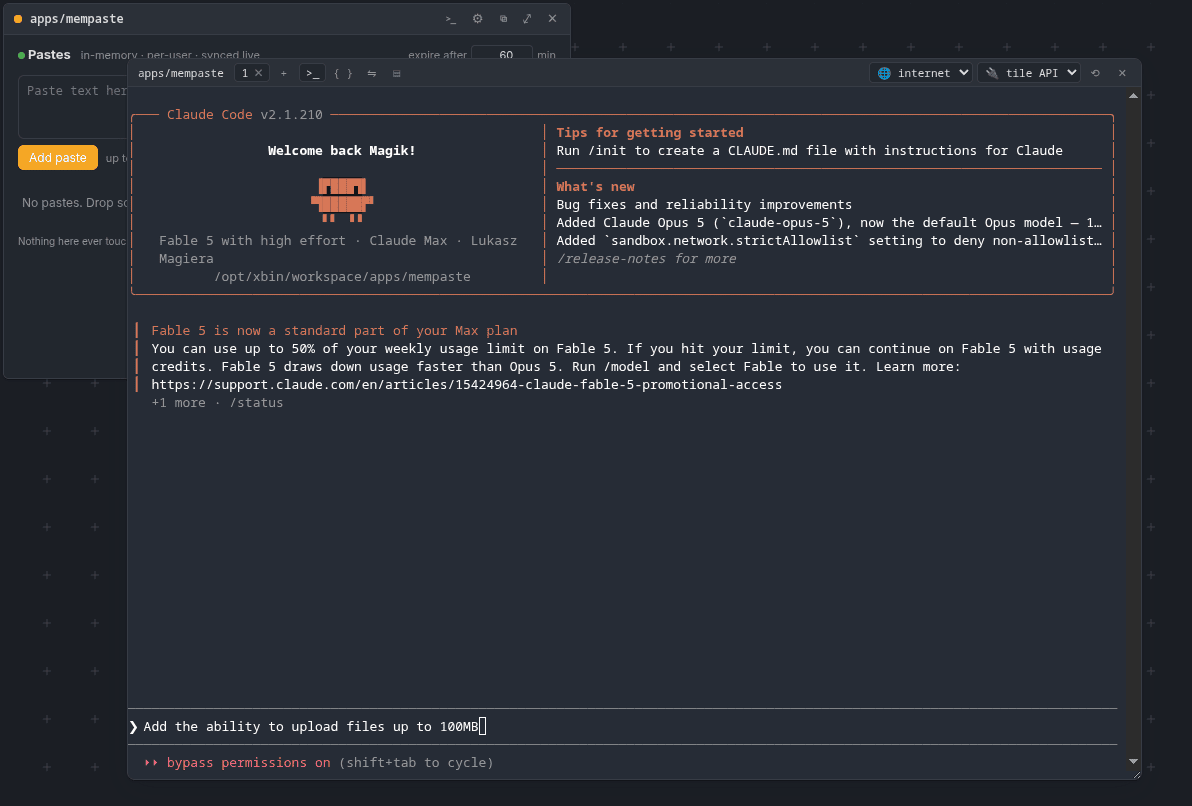
Task: Focus the Paste text here textarea
Action: pyautogui.click(x=74, y=106)
